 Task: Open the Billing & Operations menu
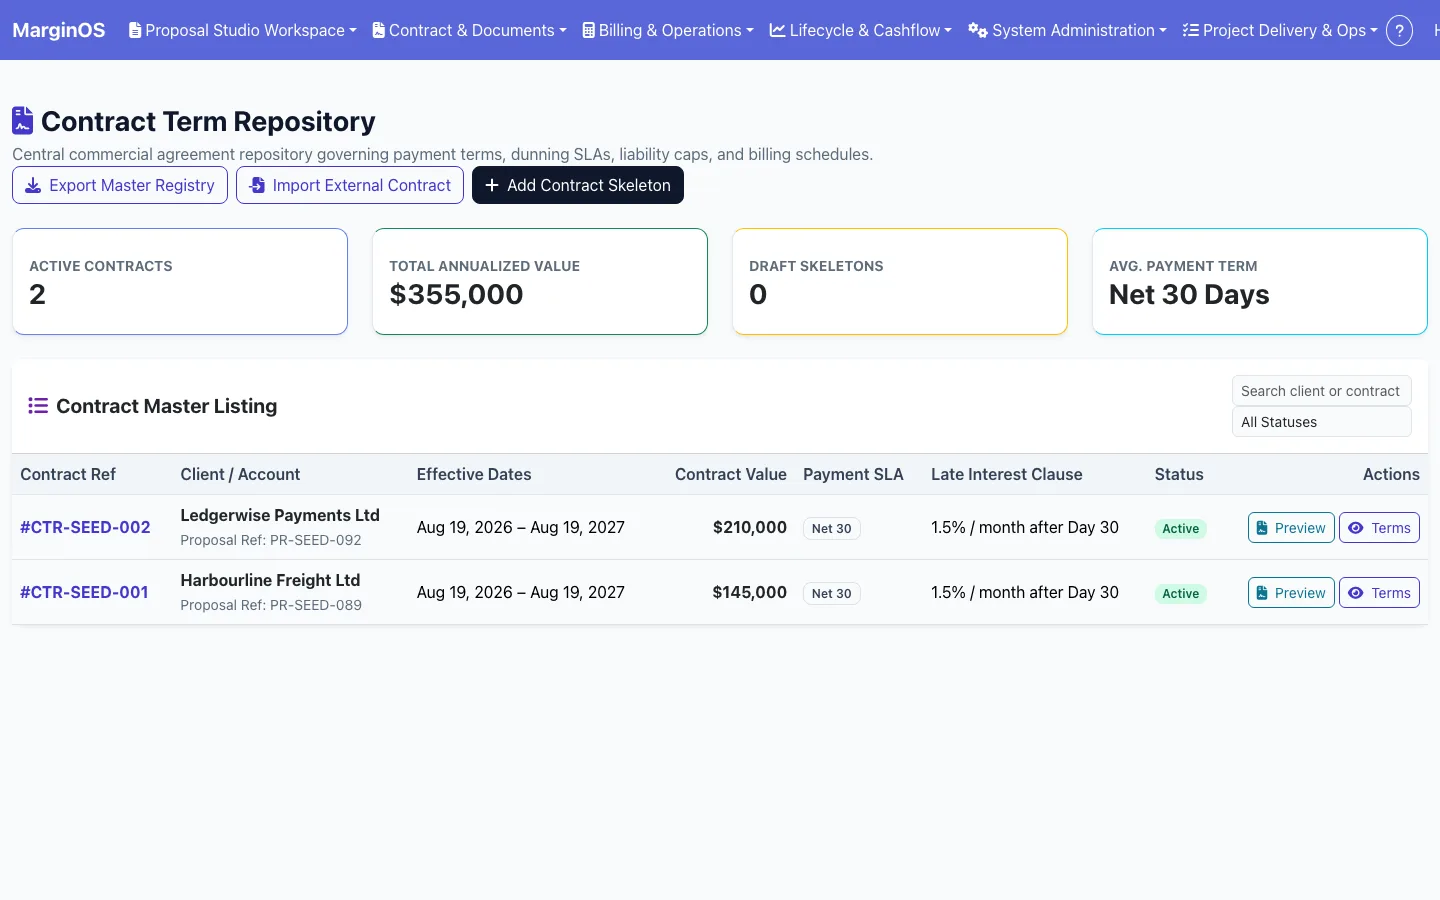pyautogui.click(x=668, y=30)
